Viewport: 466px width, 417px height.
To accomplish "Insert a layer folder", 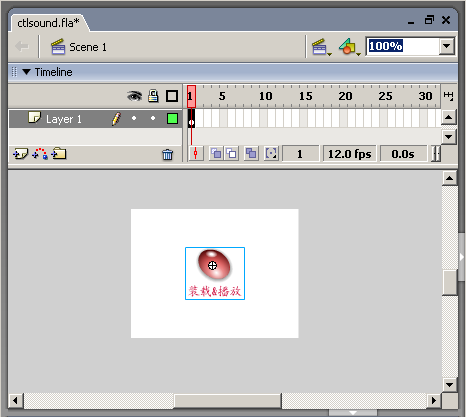I will [x=59, y=154].
